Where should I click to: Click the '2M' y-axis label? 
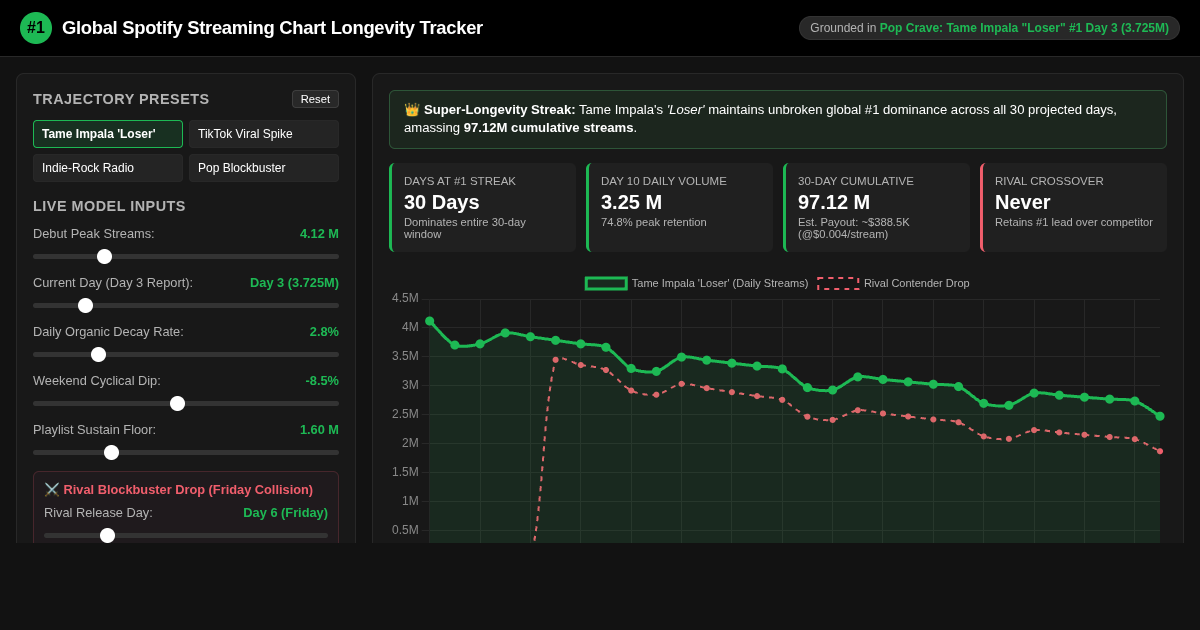tap(410, 443)
